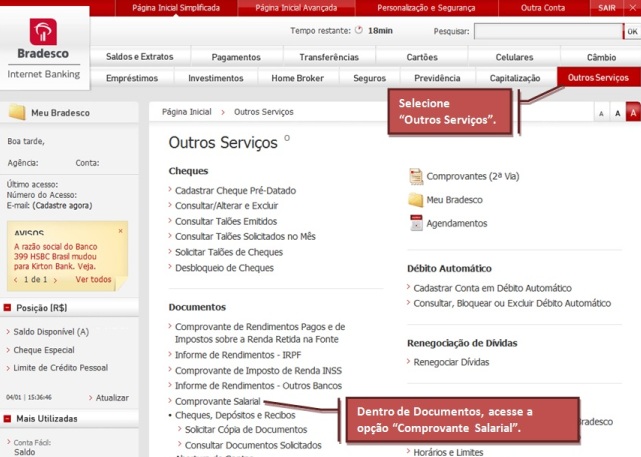
Task: Select the medium font size A
Action: [x=617, y=113]
